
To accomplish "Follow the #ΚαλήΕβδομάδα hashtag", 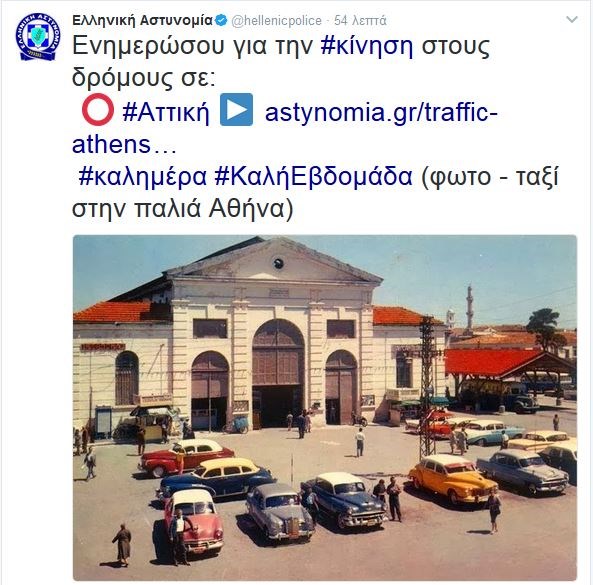I will pos(313,176).
